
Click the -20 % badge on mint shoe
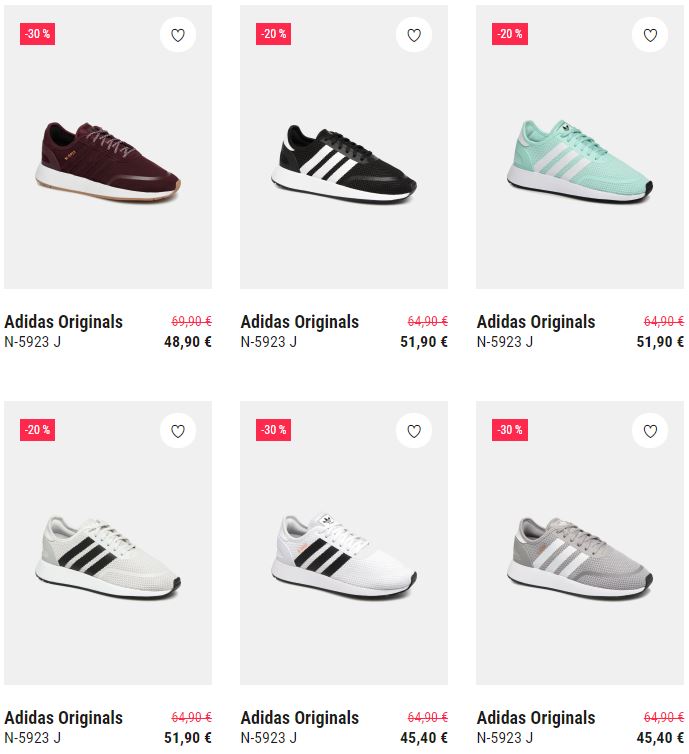510,34
